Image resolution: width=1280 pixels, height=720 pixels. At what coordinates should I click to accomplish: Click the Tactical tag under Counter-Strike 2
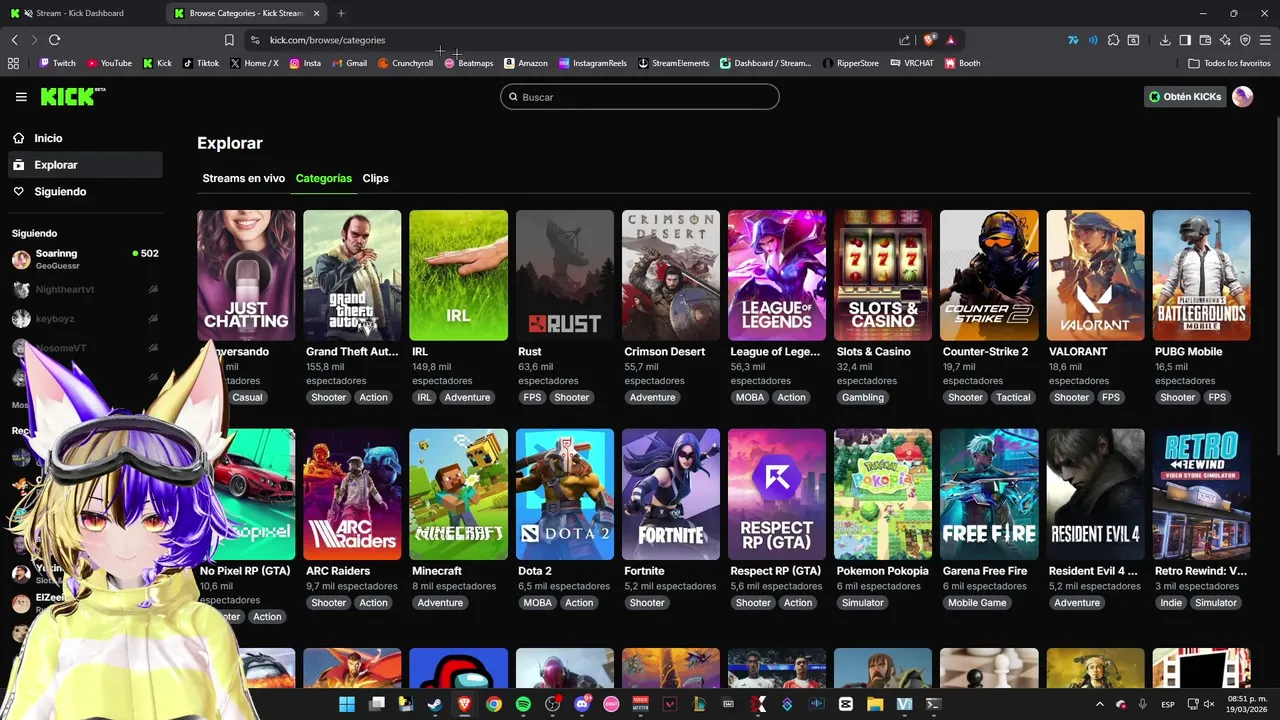(x=1013, y=397)
